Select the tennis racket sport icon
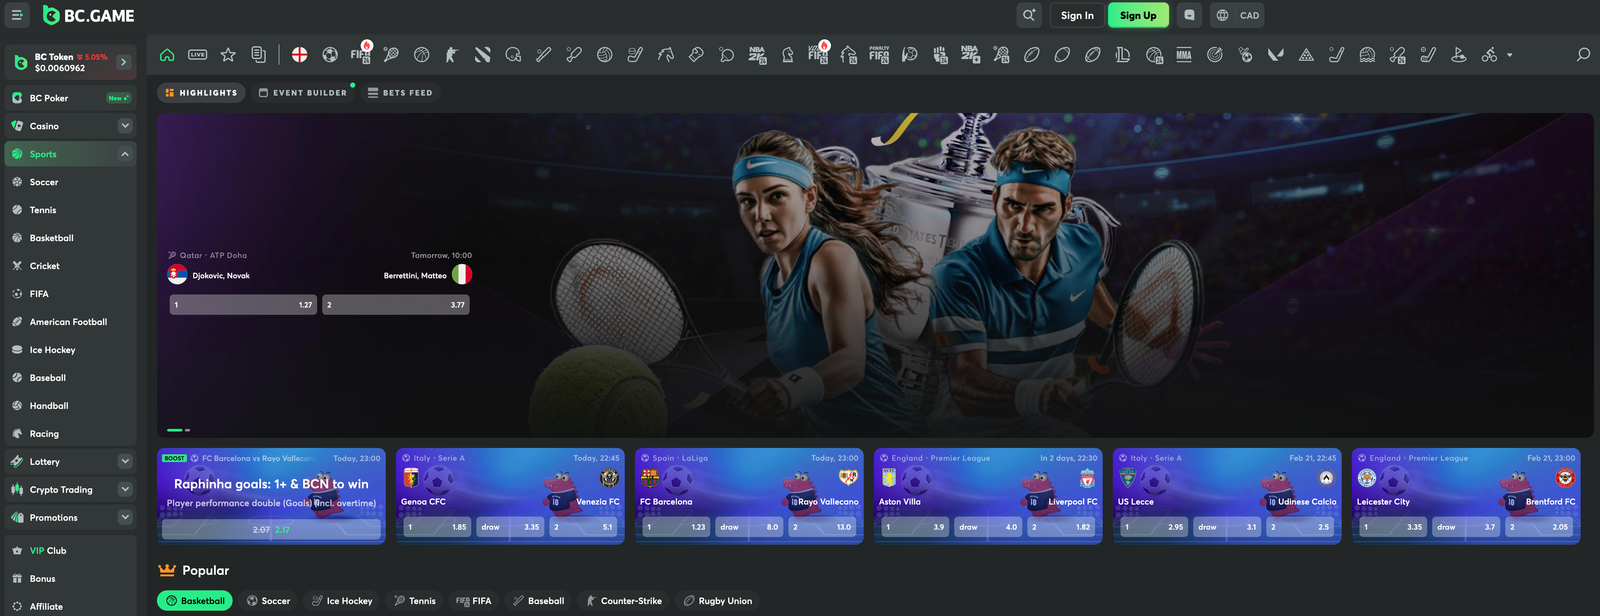This screenshot has width=1600, height=616. [391, 55]
